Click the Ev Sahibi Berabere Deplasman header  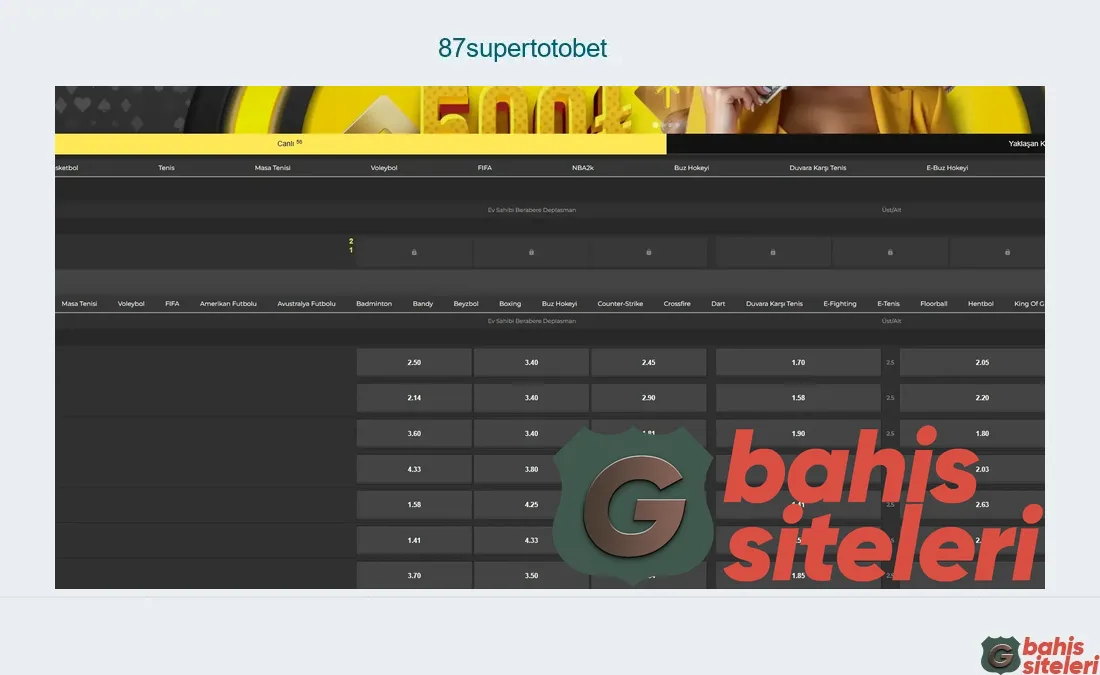point(531,210)
